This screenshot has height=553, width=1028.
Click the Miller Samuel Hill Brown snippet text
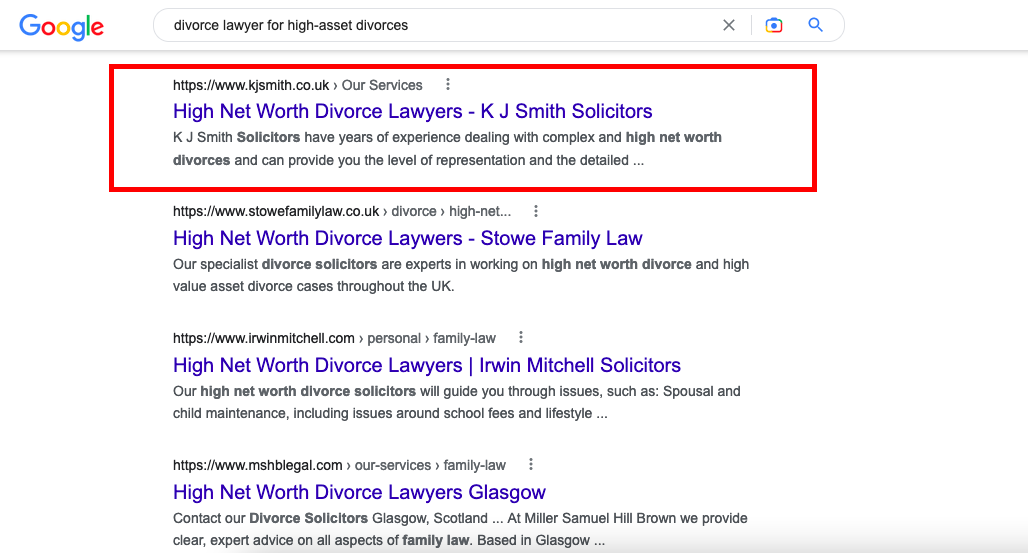click(x=460, y=529)
